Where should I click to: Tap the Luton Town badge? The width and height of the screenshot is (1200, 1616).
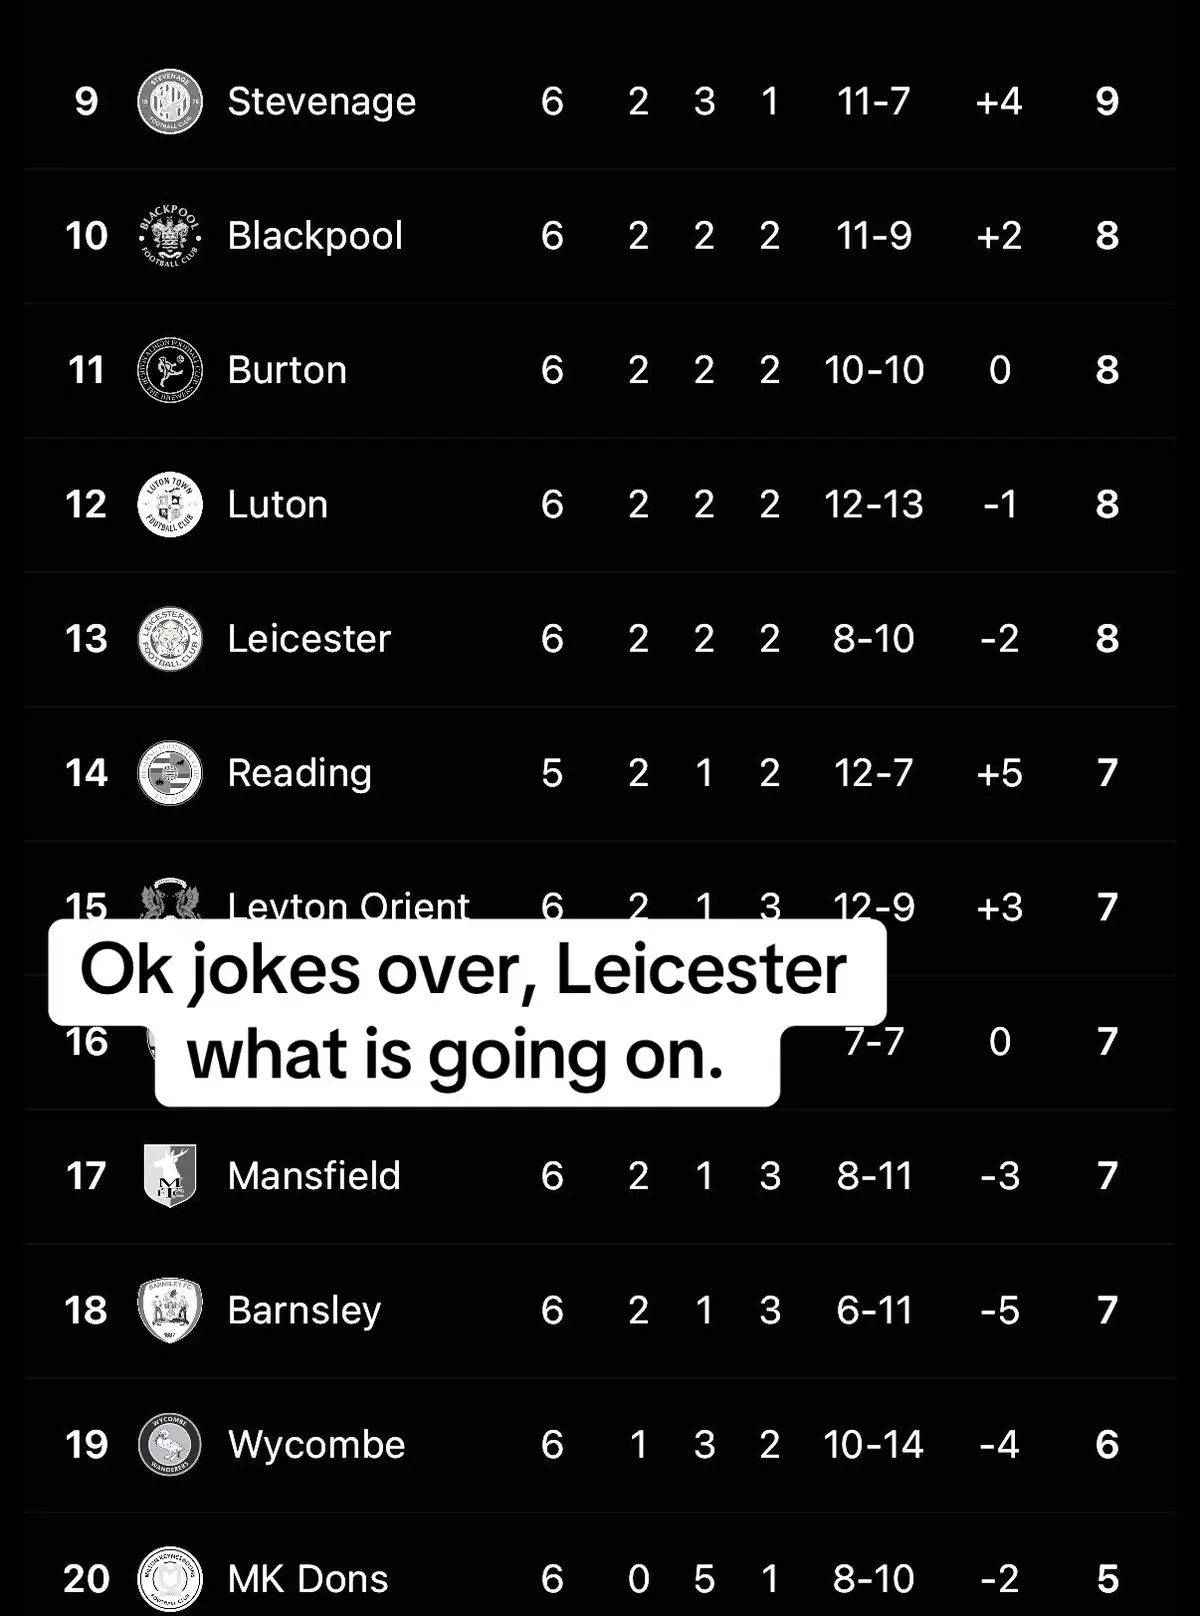(x=170, y=504)
